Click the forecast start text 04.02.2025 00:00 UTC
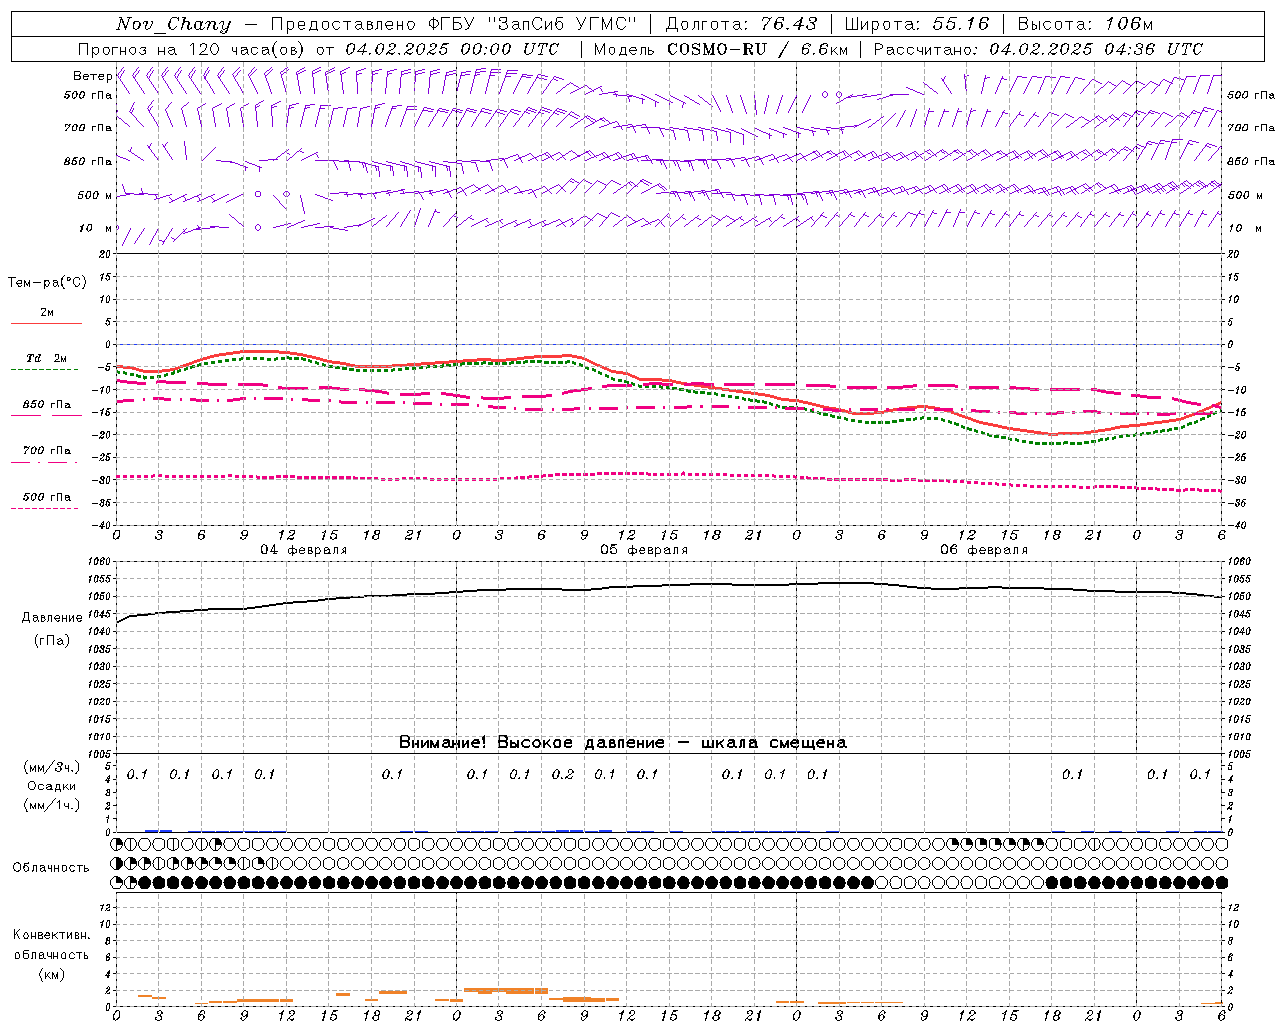Screen dimensions: 1280x1024 tap(452, 49)
